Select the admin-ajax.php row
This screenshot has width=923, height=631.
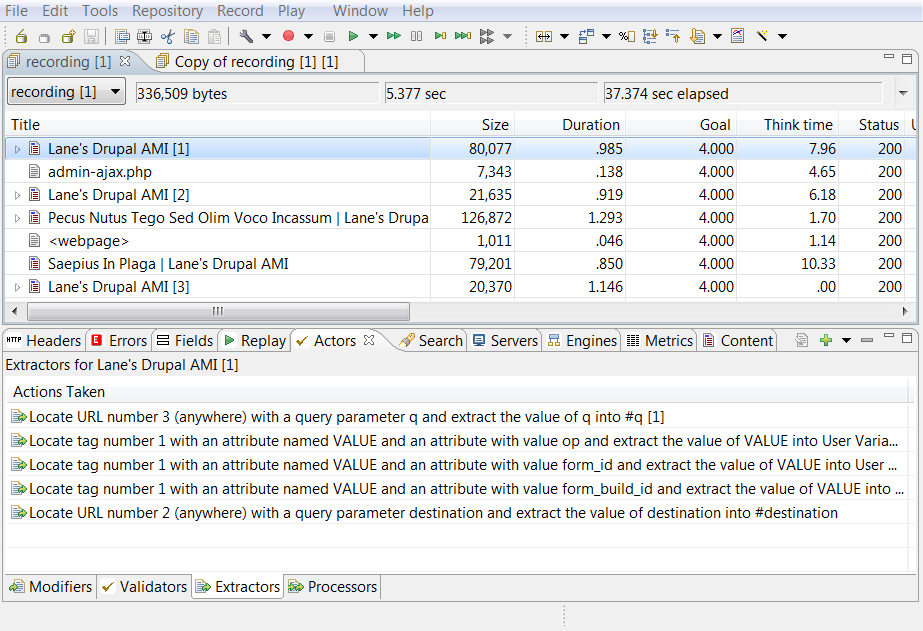point(459,172)
